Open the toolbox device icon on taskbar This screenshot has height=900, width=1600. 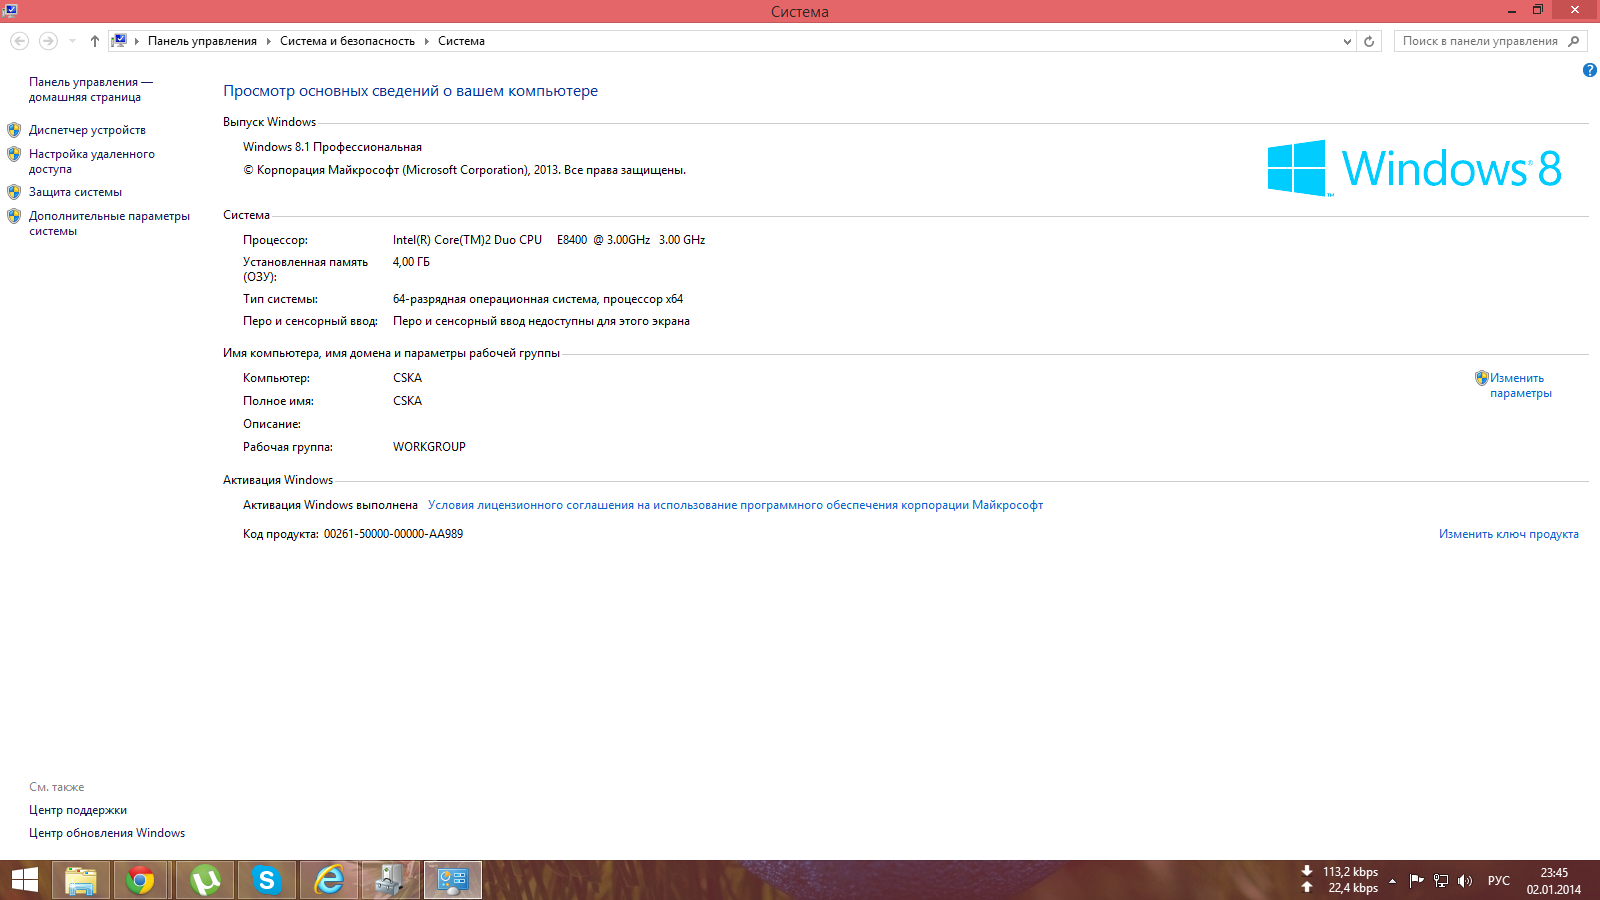tap(391, 880)
